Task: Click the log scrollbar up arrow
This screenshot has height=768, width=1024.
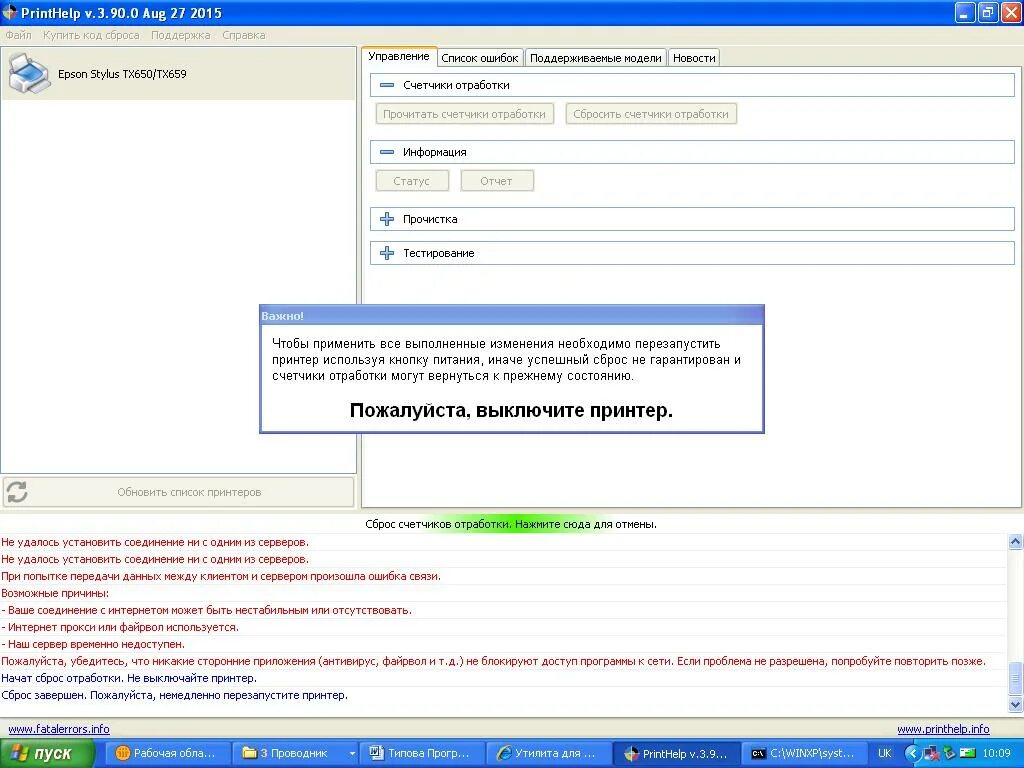Action: coord(1015,541)
